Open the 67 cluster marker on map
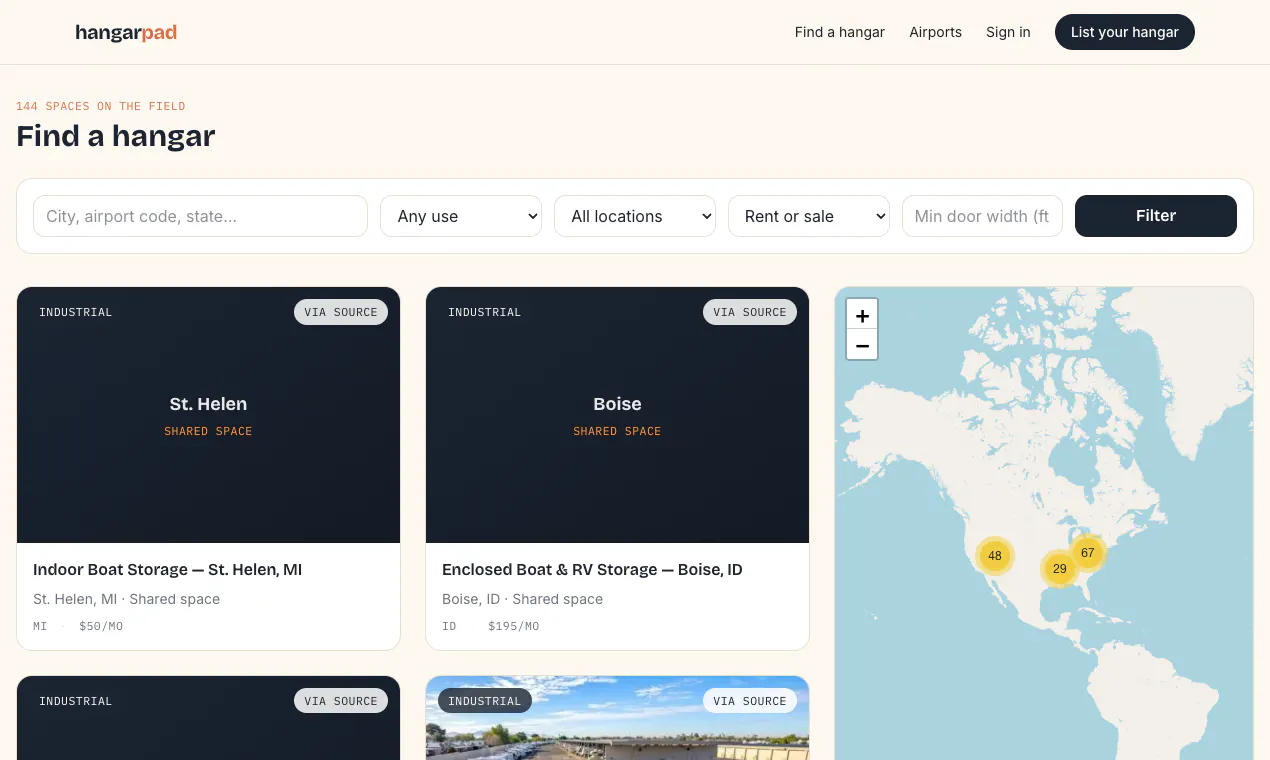 [x=1088, y=552]
